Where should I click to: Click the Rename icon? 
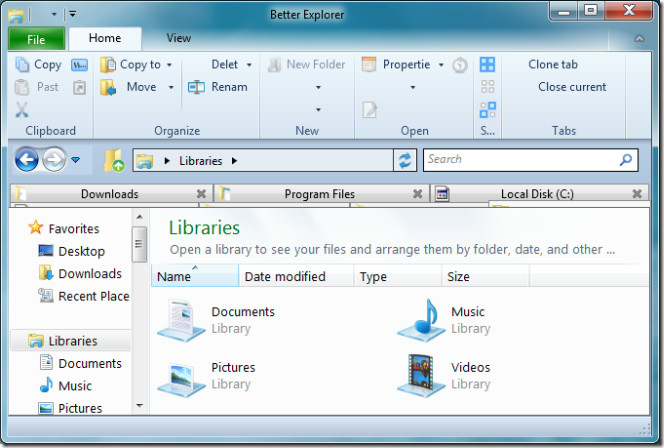click(196, 87)
